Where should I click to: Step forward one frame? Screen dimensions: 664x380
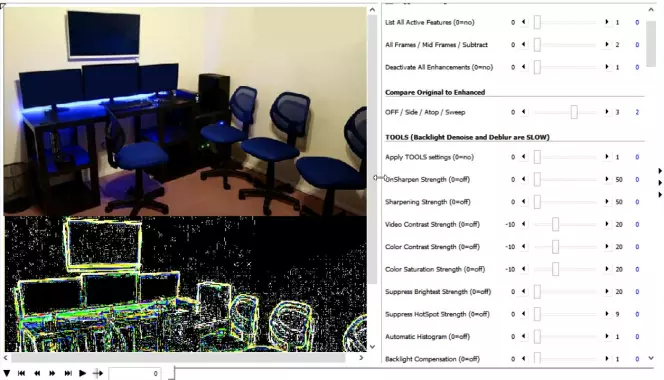52,373
